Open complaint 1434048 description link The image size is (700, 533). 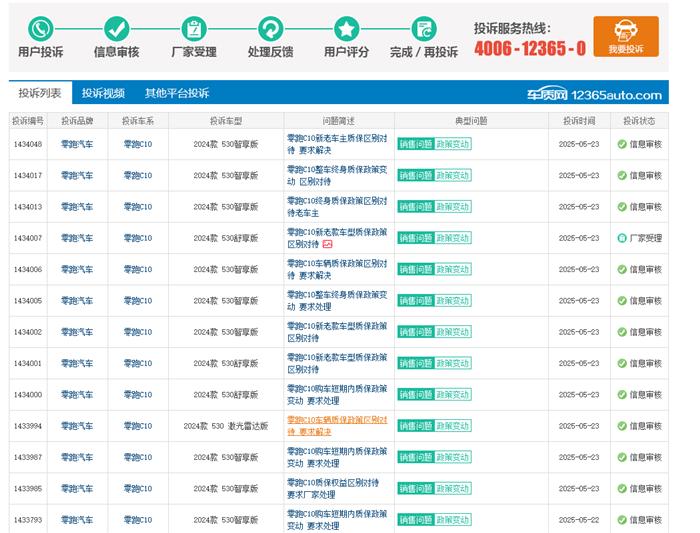337,144
